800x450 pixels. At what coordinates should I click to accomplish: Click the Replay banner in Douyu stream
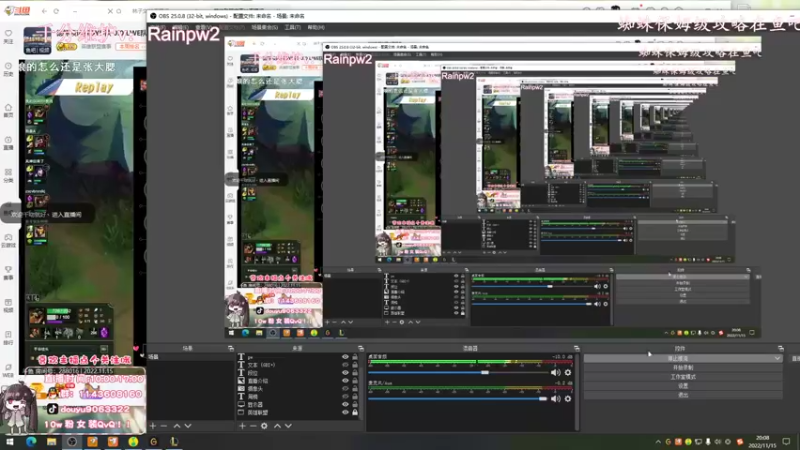pyautogui.click(x=94, y=87)
